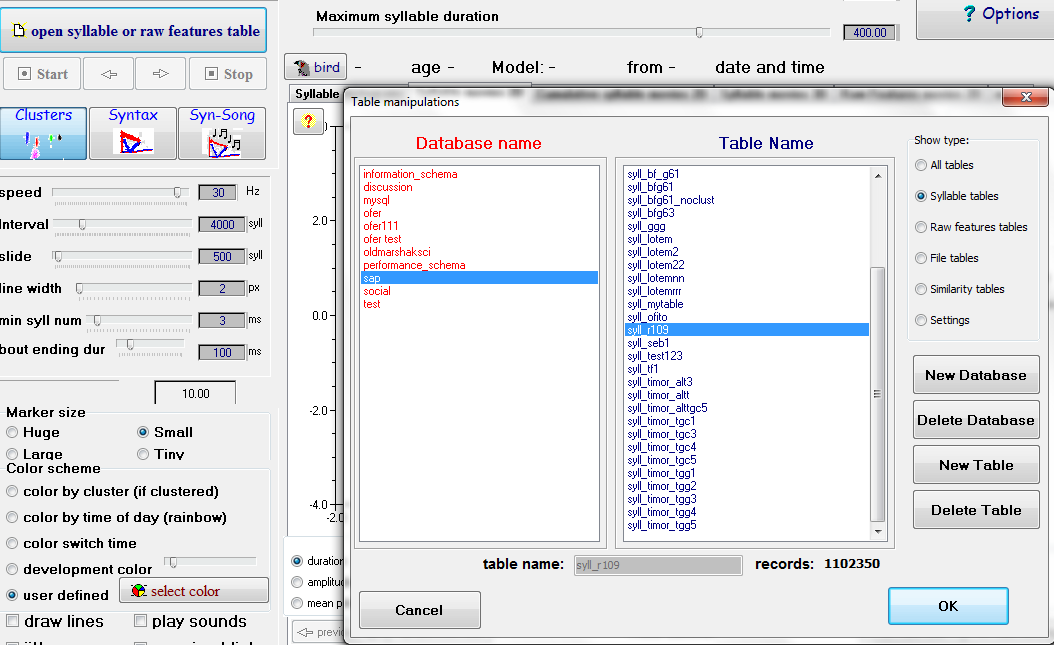
Task: Click the bird selector button
Action: click(x=316, y=68)
